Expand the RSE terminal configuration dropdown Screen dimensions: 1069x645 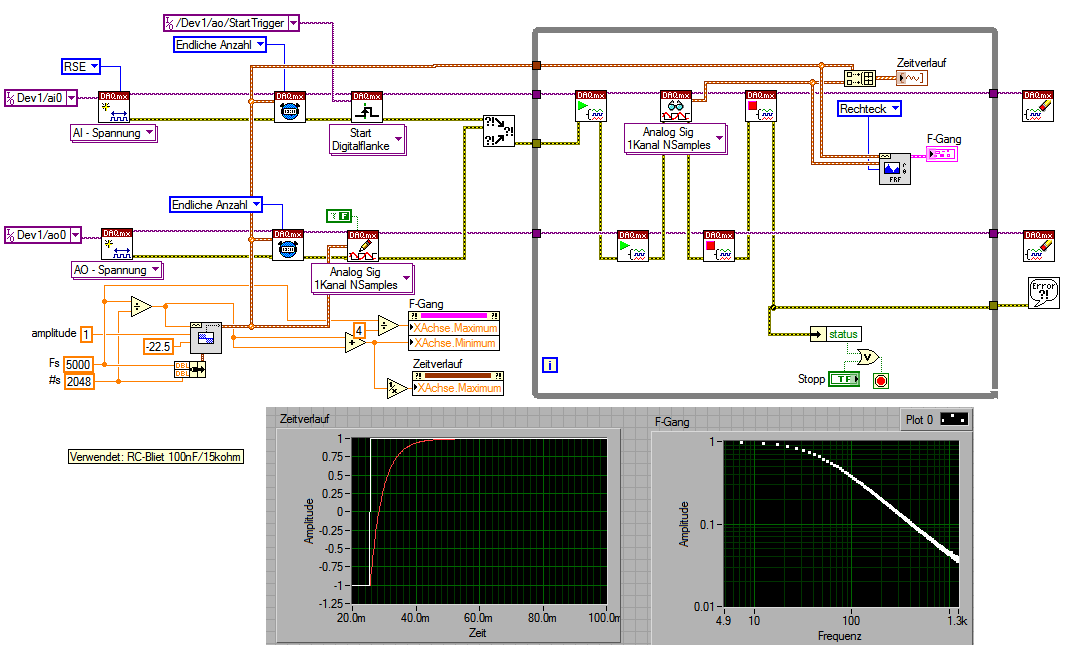click(x=94, y=66)
